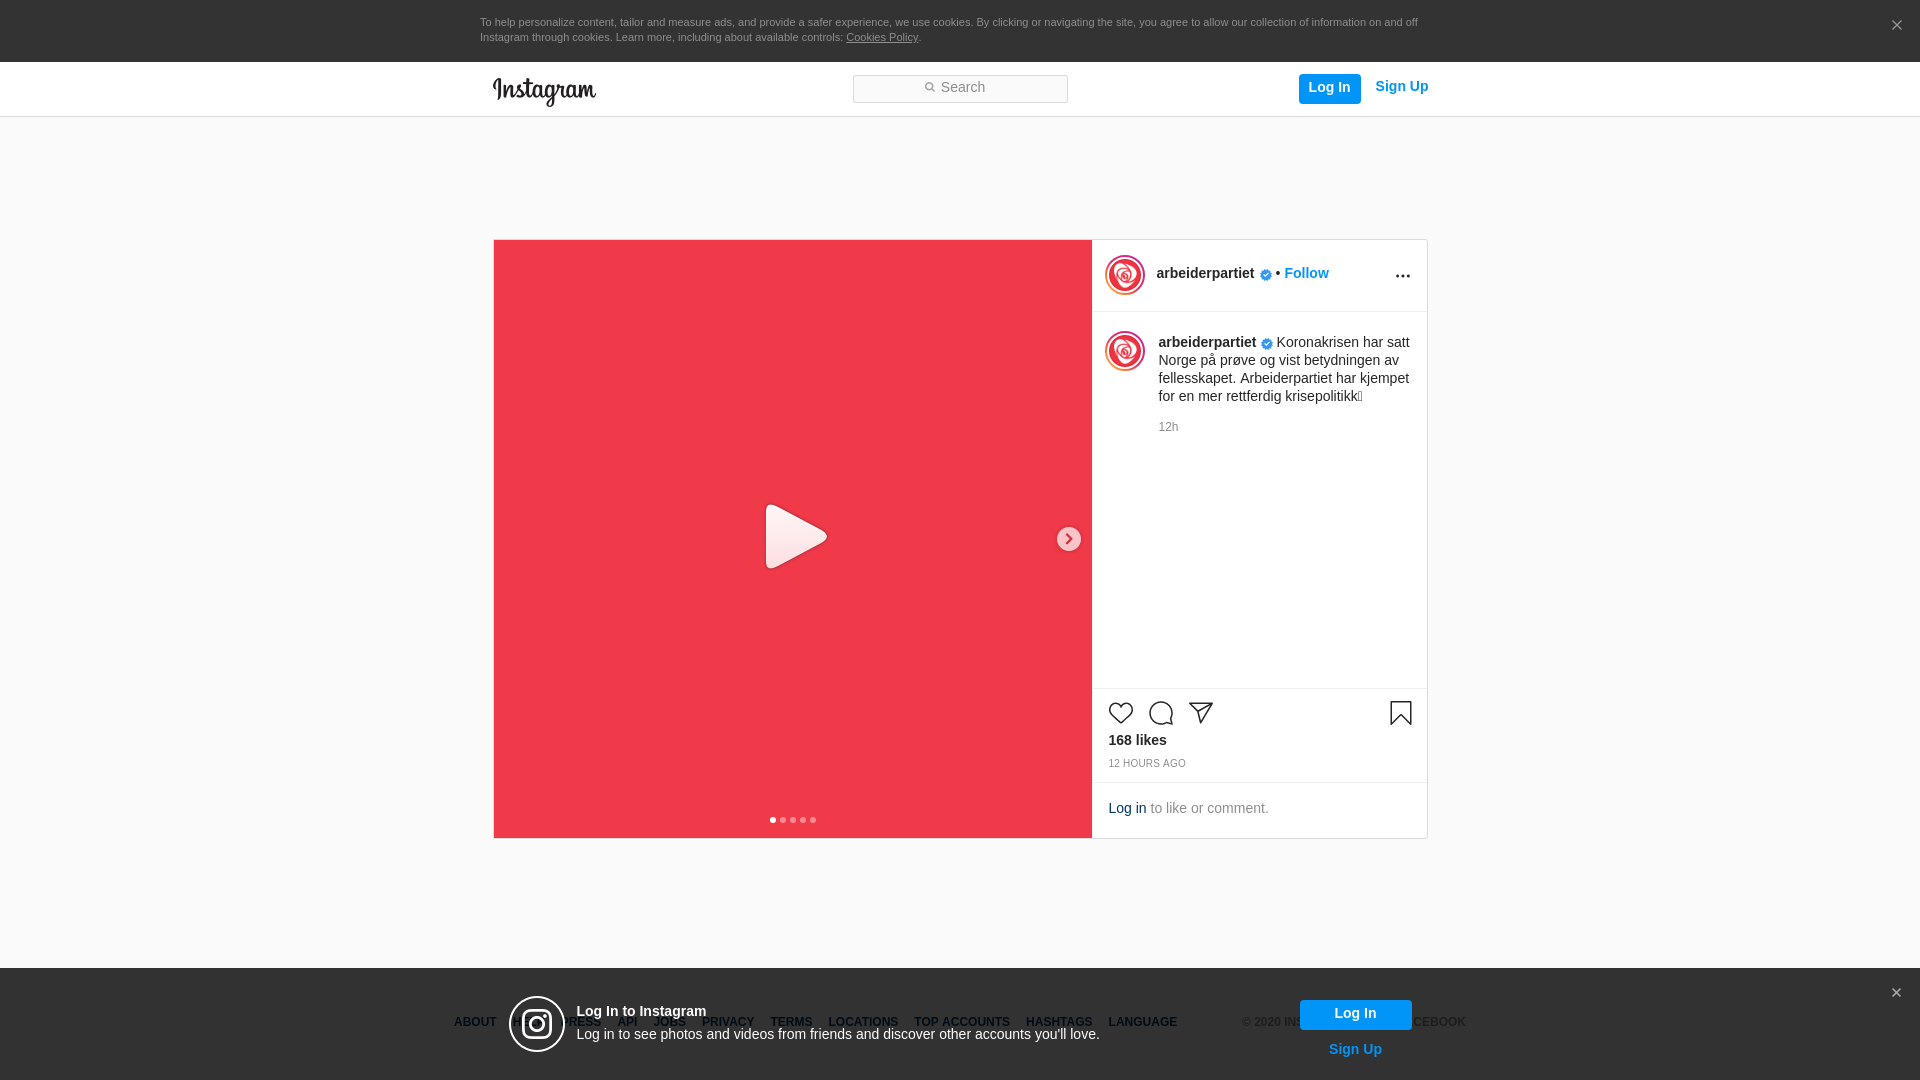Save post with bookmark icon

tap(1400, 713)
